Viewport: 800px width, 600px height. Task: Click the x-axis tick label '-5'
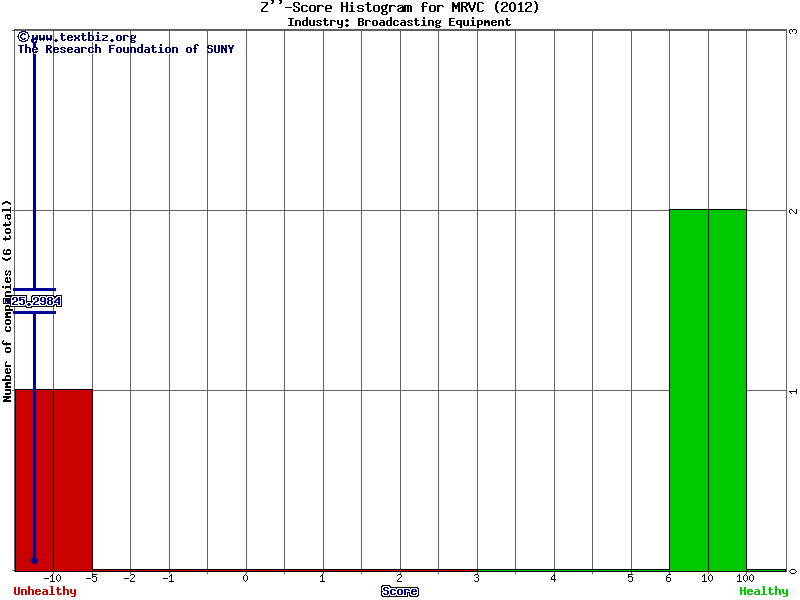click(x=91, y=578)
